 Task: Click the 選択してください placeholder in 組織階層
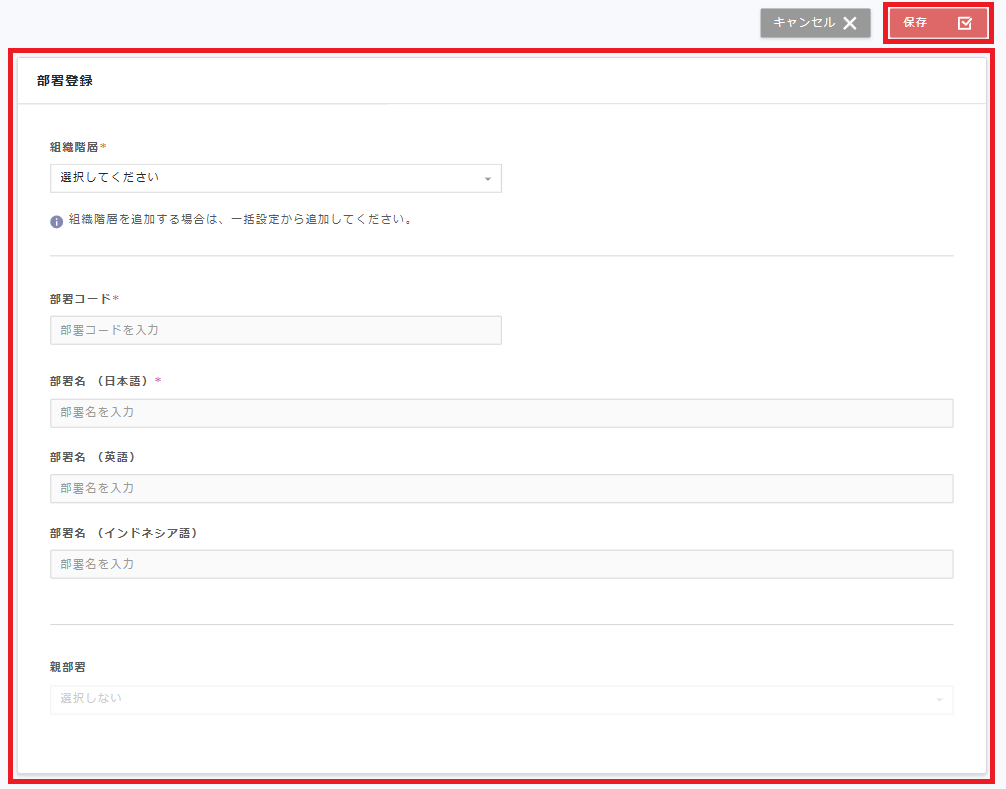[x=110, y=178]
